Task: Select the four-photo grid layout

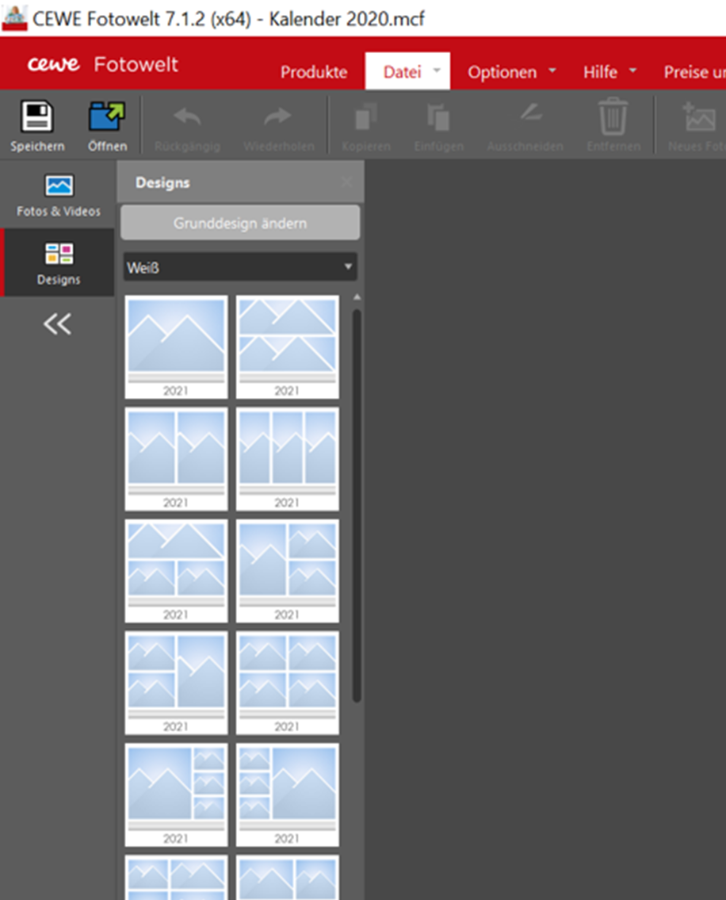Action: pyautogui.click(x=288, y=683)
